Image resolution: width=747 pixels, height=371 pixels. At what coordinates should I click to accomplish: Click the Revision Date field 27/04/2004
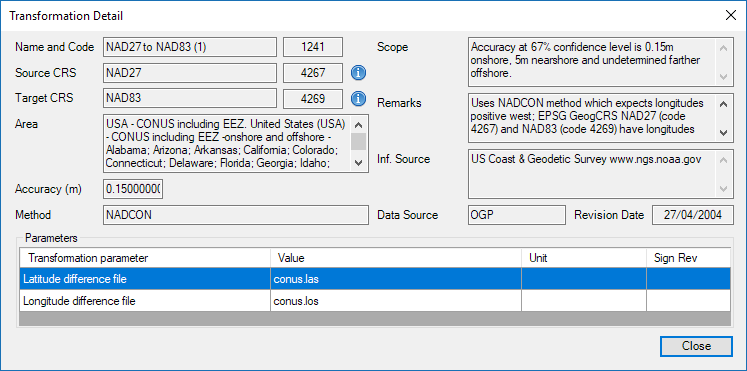pyautogui.click(x=692, y=215)
